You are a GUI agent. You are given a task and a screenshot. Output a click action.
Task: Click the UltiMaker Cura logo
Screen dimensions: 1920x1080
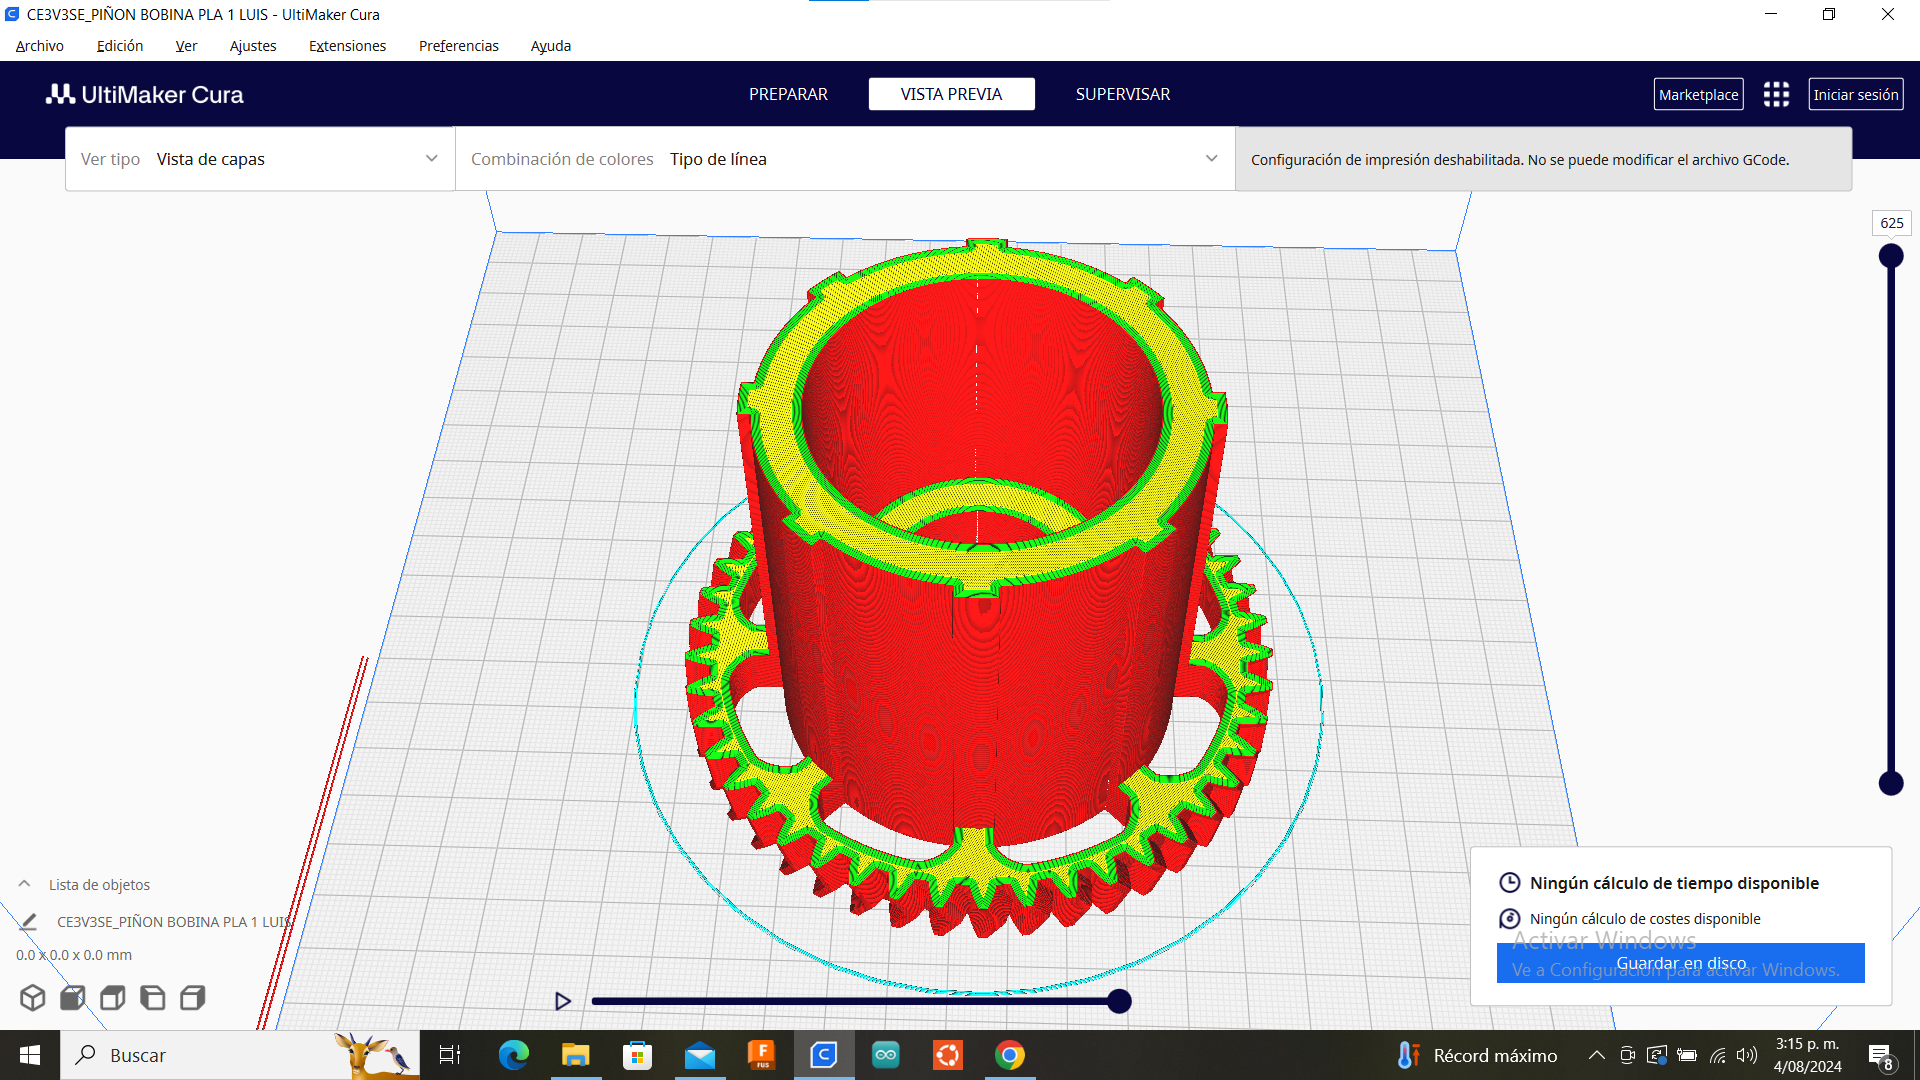[145, 94]
